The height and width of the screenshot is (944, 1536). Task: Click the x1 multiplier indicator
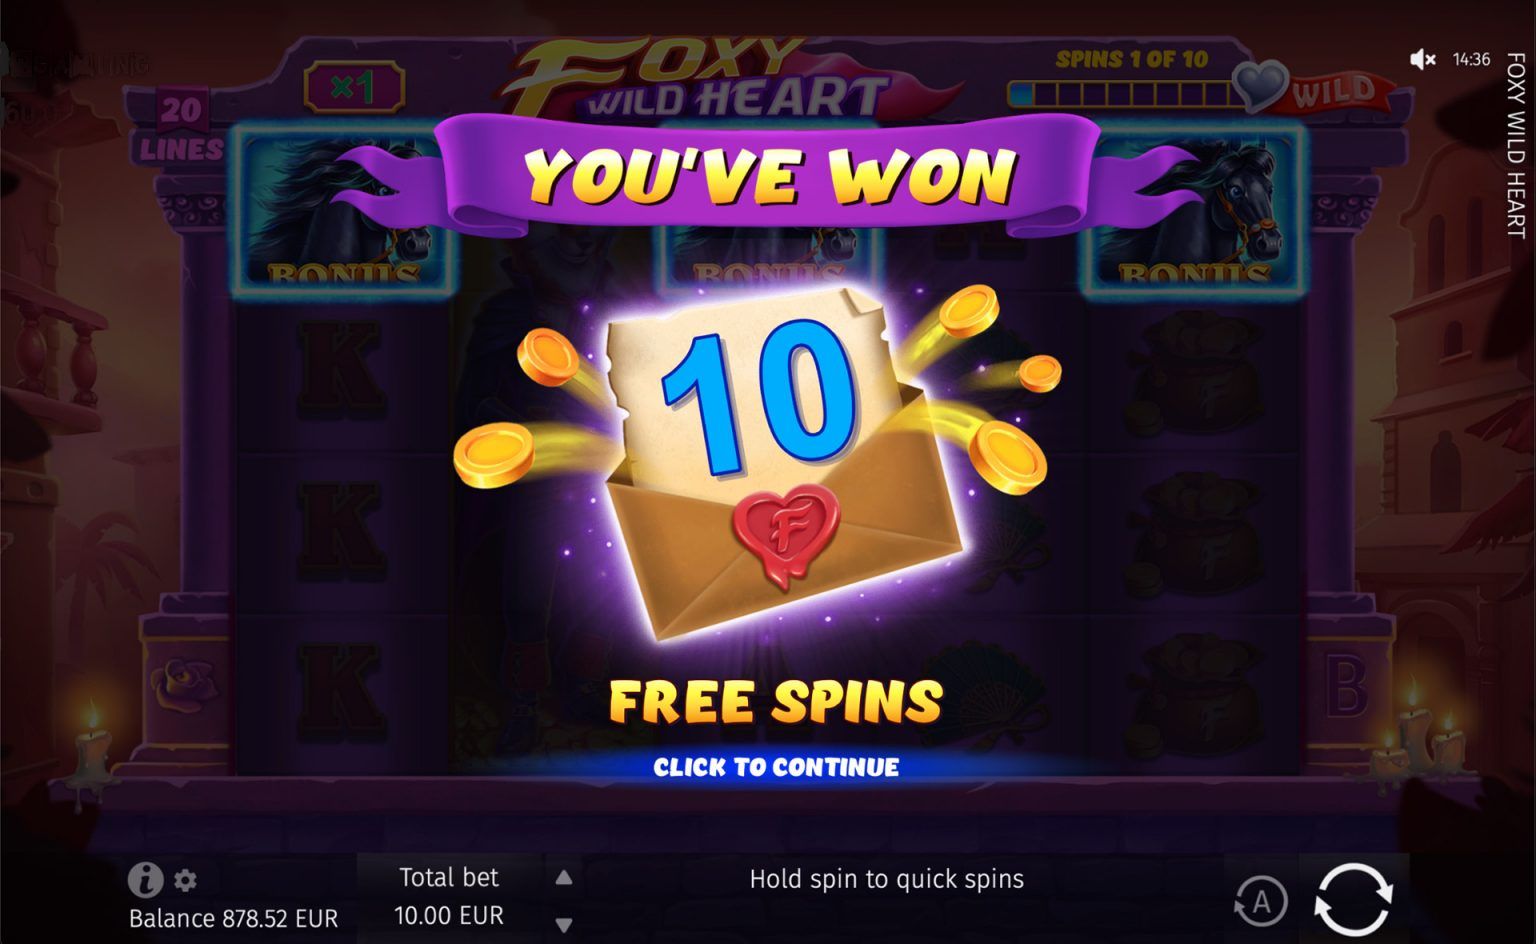click(353, 87)
